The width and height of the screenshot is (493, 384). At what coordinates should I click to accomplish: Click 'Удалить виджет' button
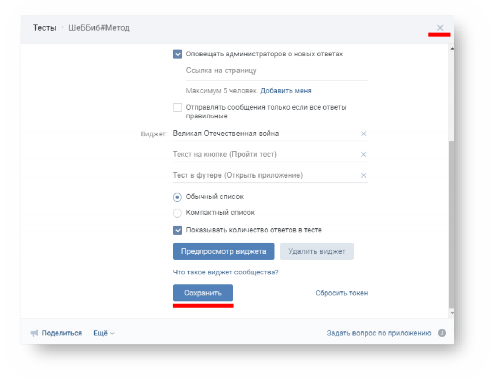point(317,251)
